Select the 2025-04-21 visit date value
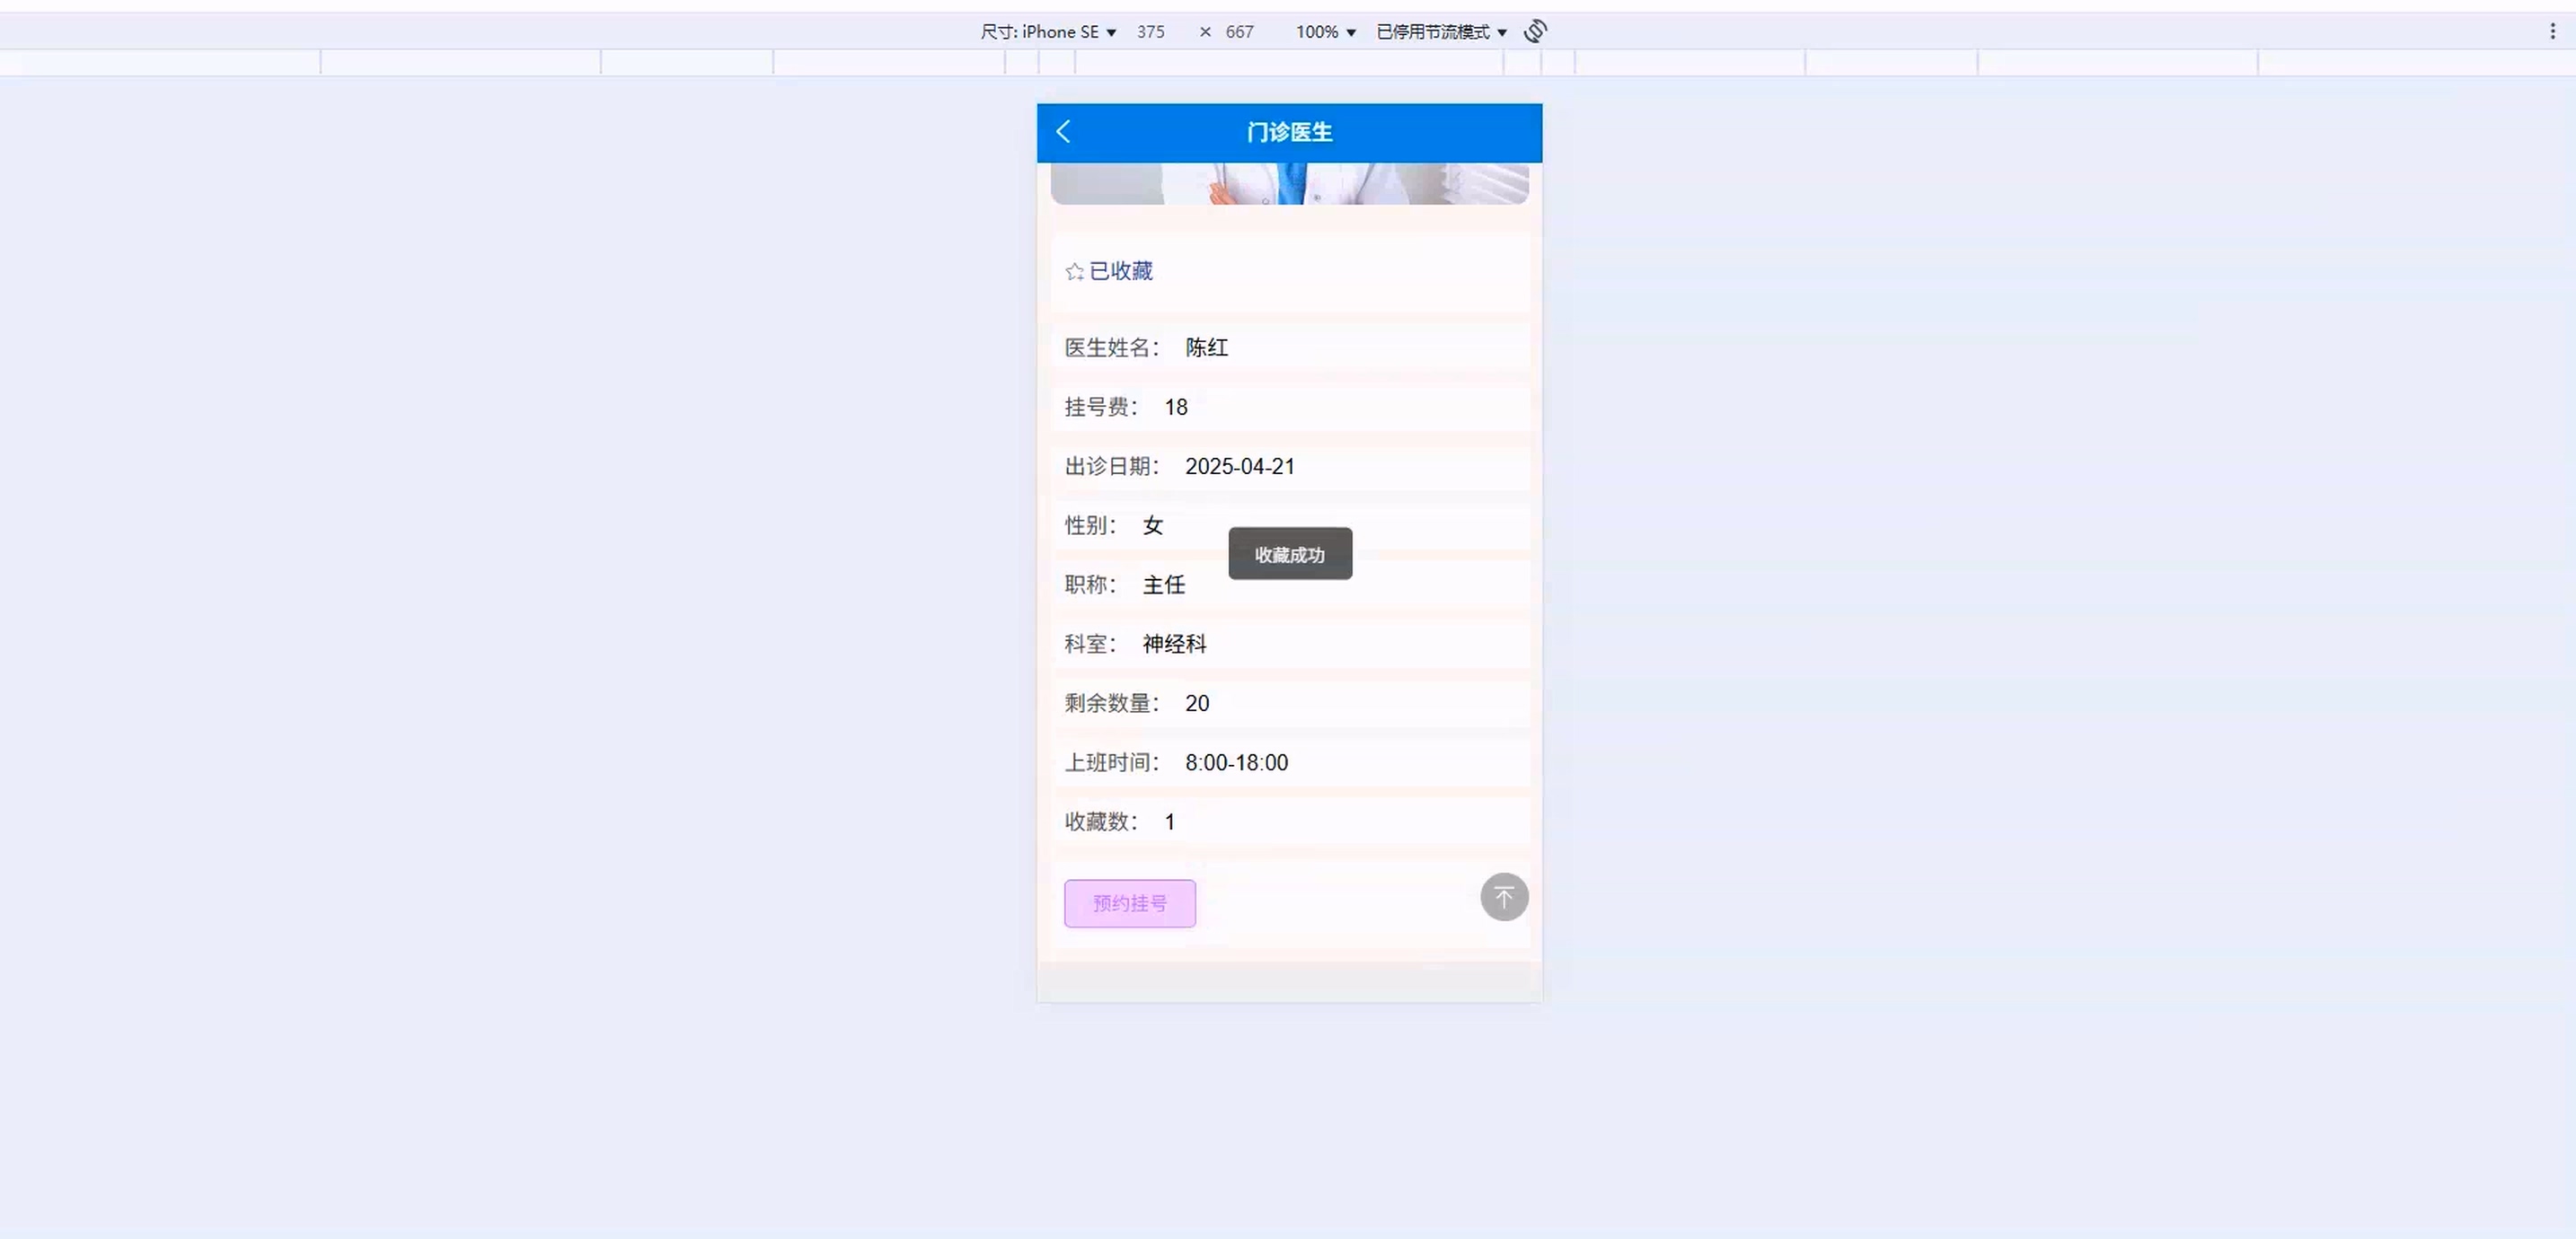2576x1239 pixels. tap(1239, 466)
